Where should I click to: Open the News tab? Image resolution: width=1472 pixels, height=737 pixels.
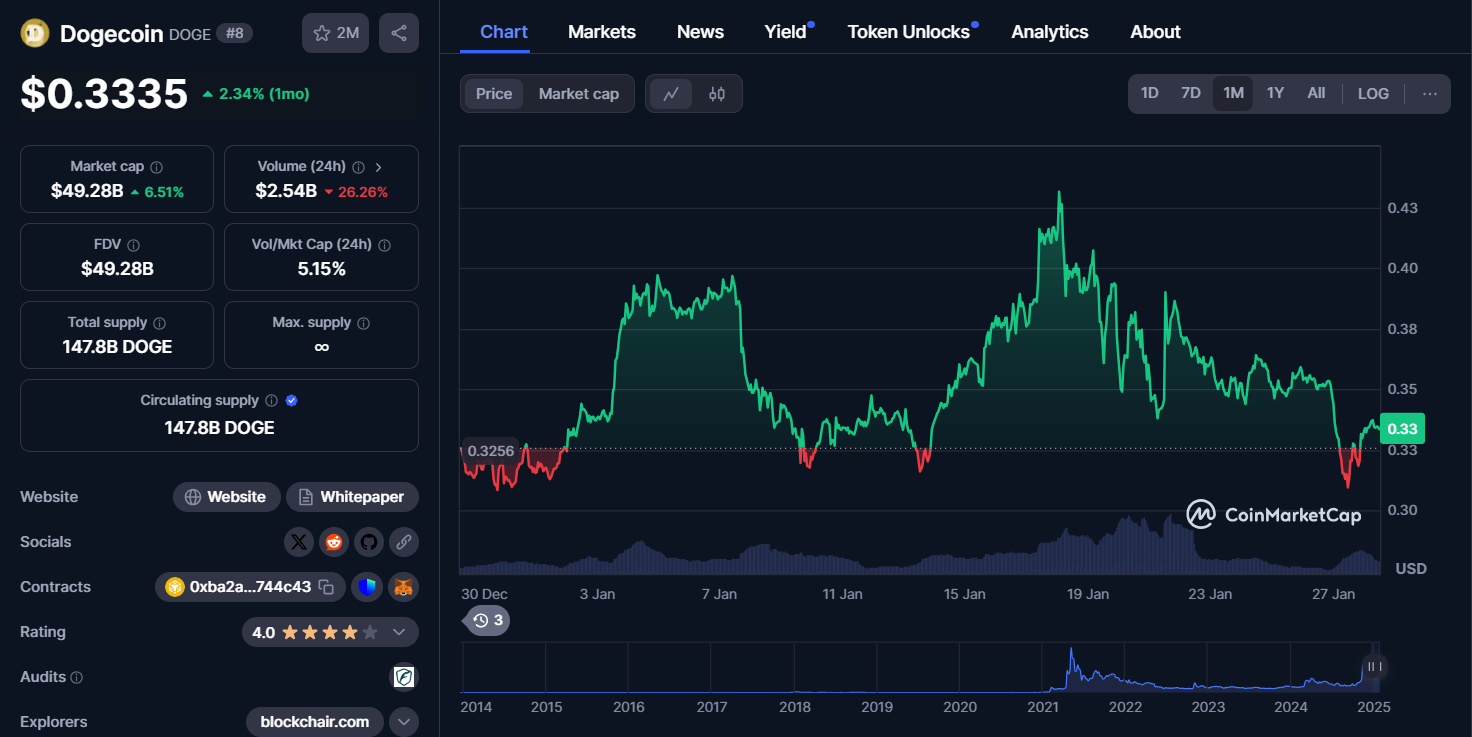click(700, 32)
